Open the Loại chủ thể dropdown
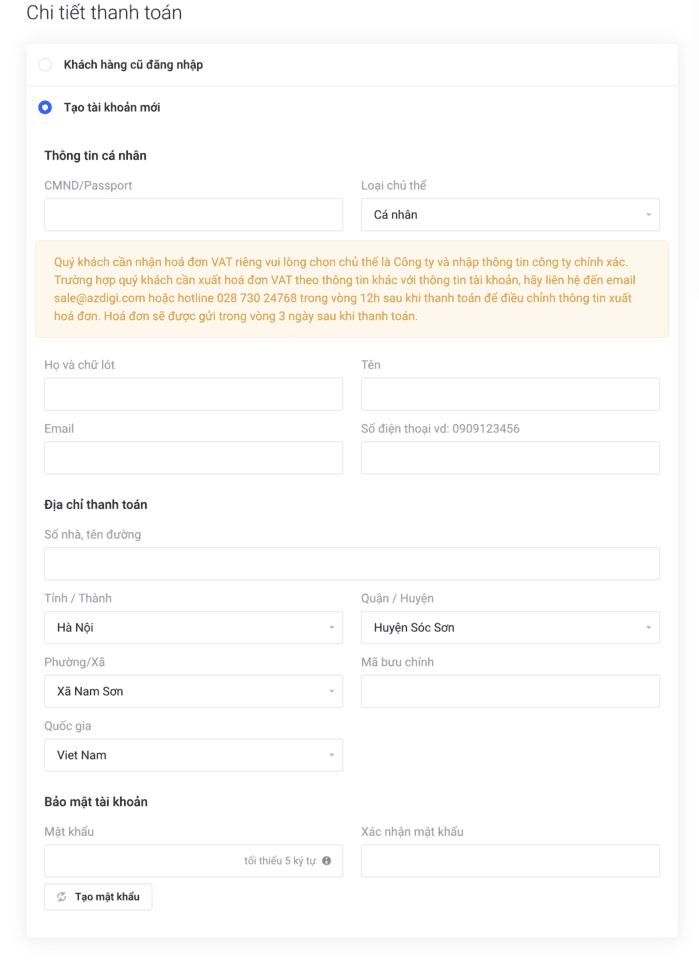The height and width of the screenshot is (960, 699). click(510, 215)
